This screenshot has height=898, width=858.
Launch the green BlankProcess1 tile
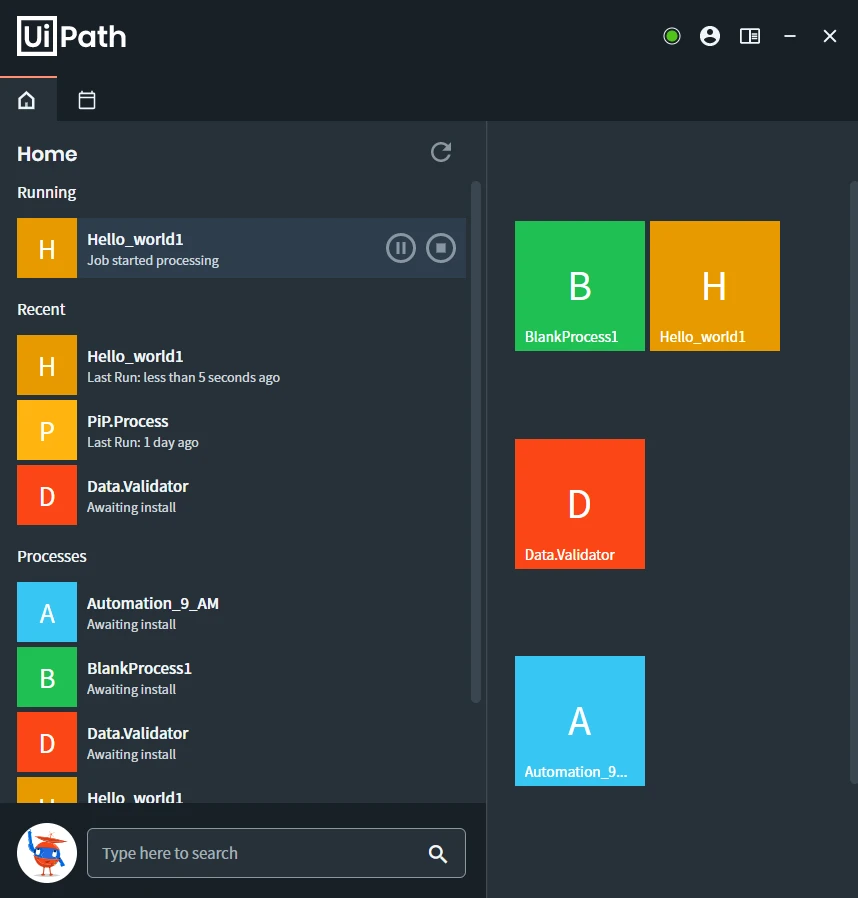pos(580,286)
